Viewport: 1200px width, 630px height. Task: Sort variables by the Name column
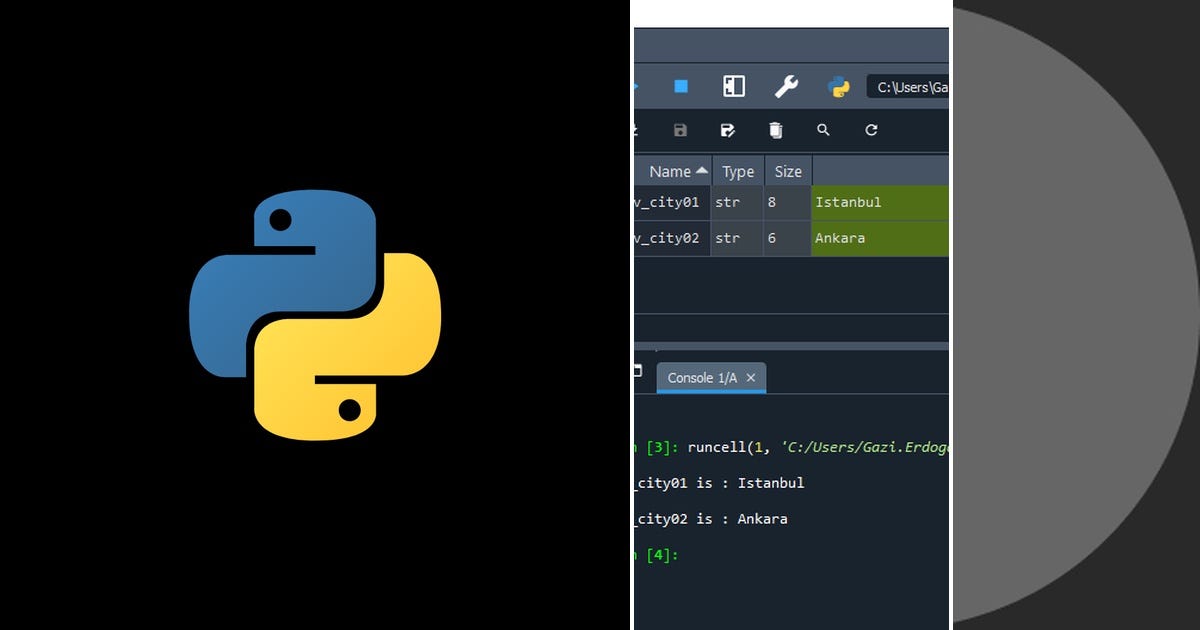[672, 171]
